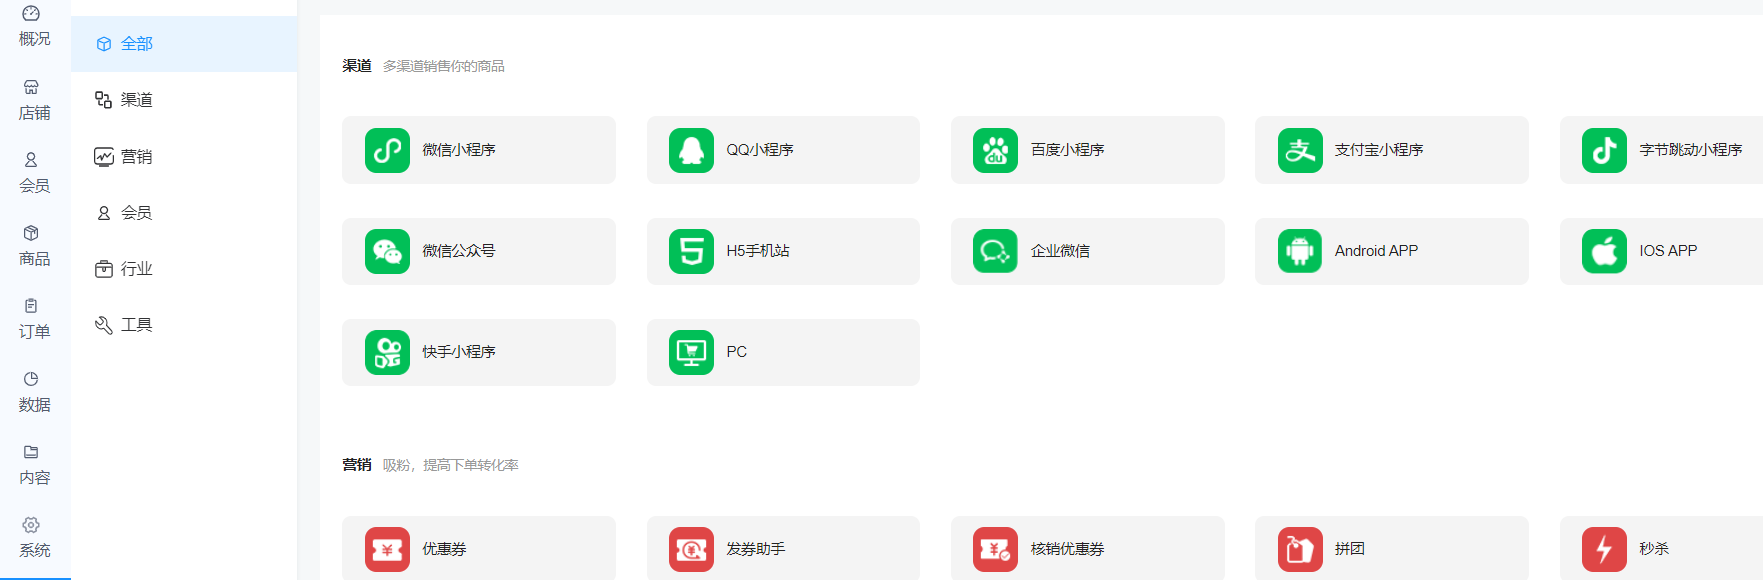The width and height of the screenshot is (1763, 580).
Task: Click the 核销优惠券 card label
Action: (1067, 549)
